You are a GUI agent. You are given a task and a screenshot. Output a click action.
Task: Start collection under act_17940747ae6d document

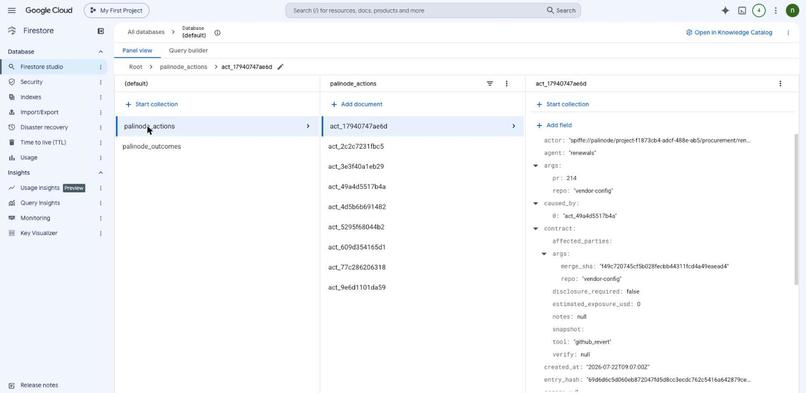[x=563, y=104]
